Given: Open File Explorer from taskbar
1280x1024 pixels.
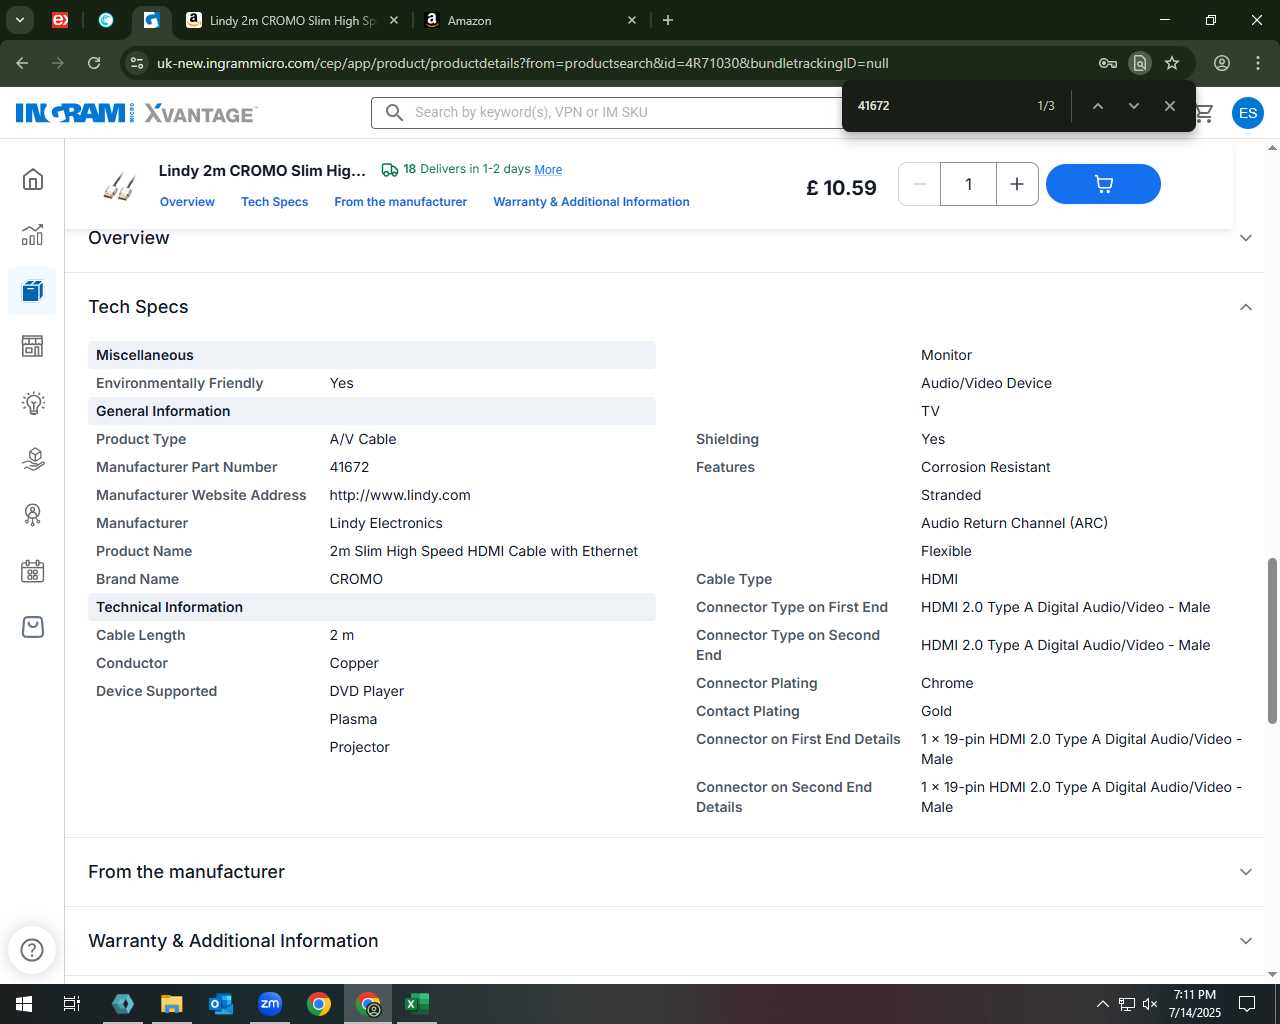Looking at the screenshot, I should tap(172, 1004).
